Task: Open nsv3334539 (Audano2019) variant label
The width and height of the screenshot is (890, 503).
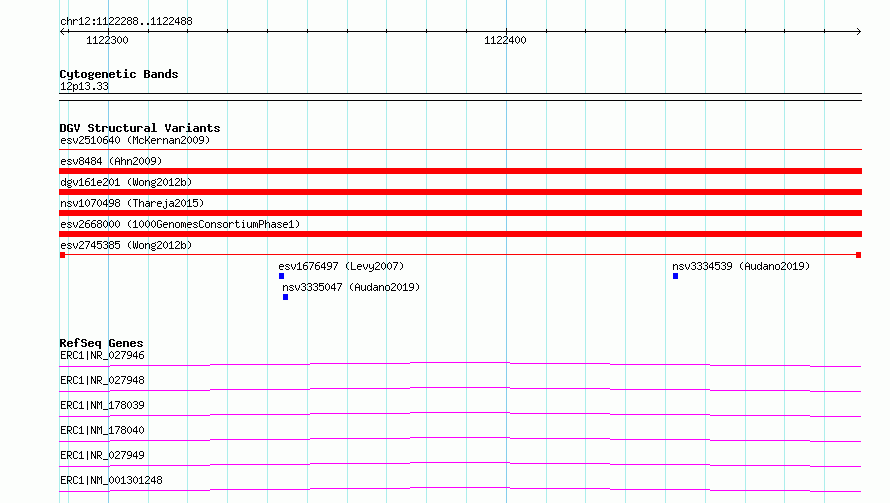Action: 741,266
